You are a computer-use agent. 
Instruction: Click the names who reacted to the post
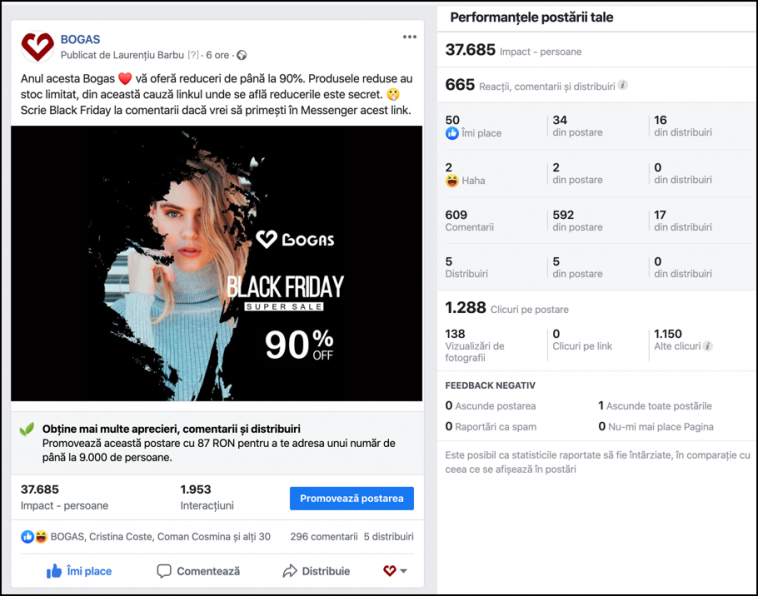160,537
